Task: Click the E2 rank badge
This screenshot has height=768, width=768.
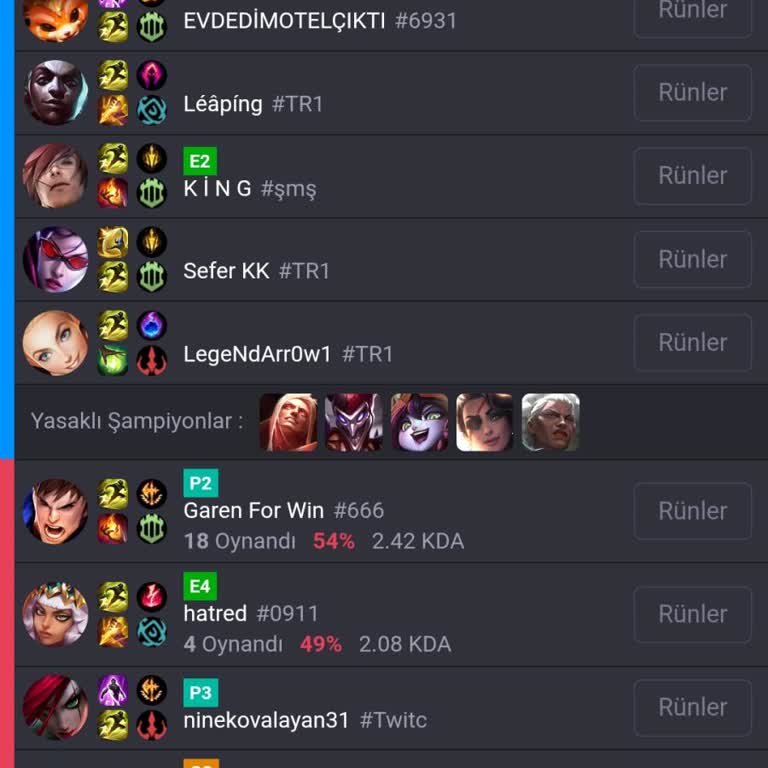Action: point(200,161)
